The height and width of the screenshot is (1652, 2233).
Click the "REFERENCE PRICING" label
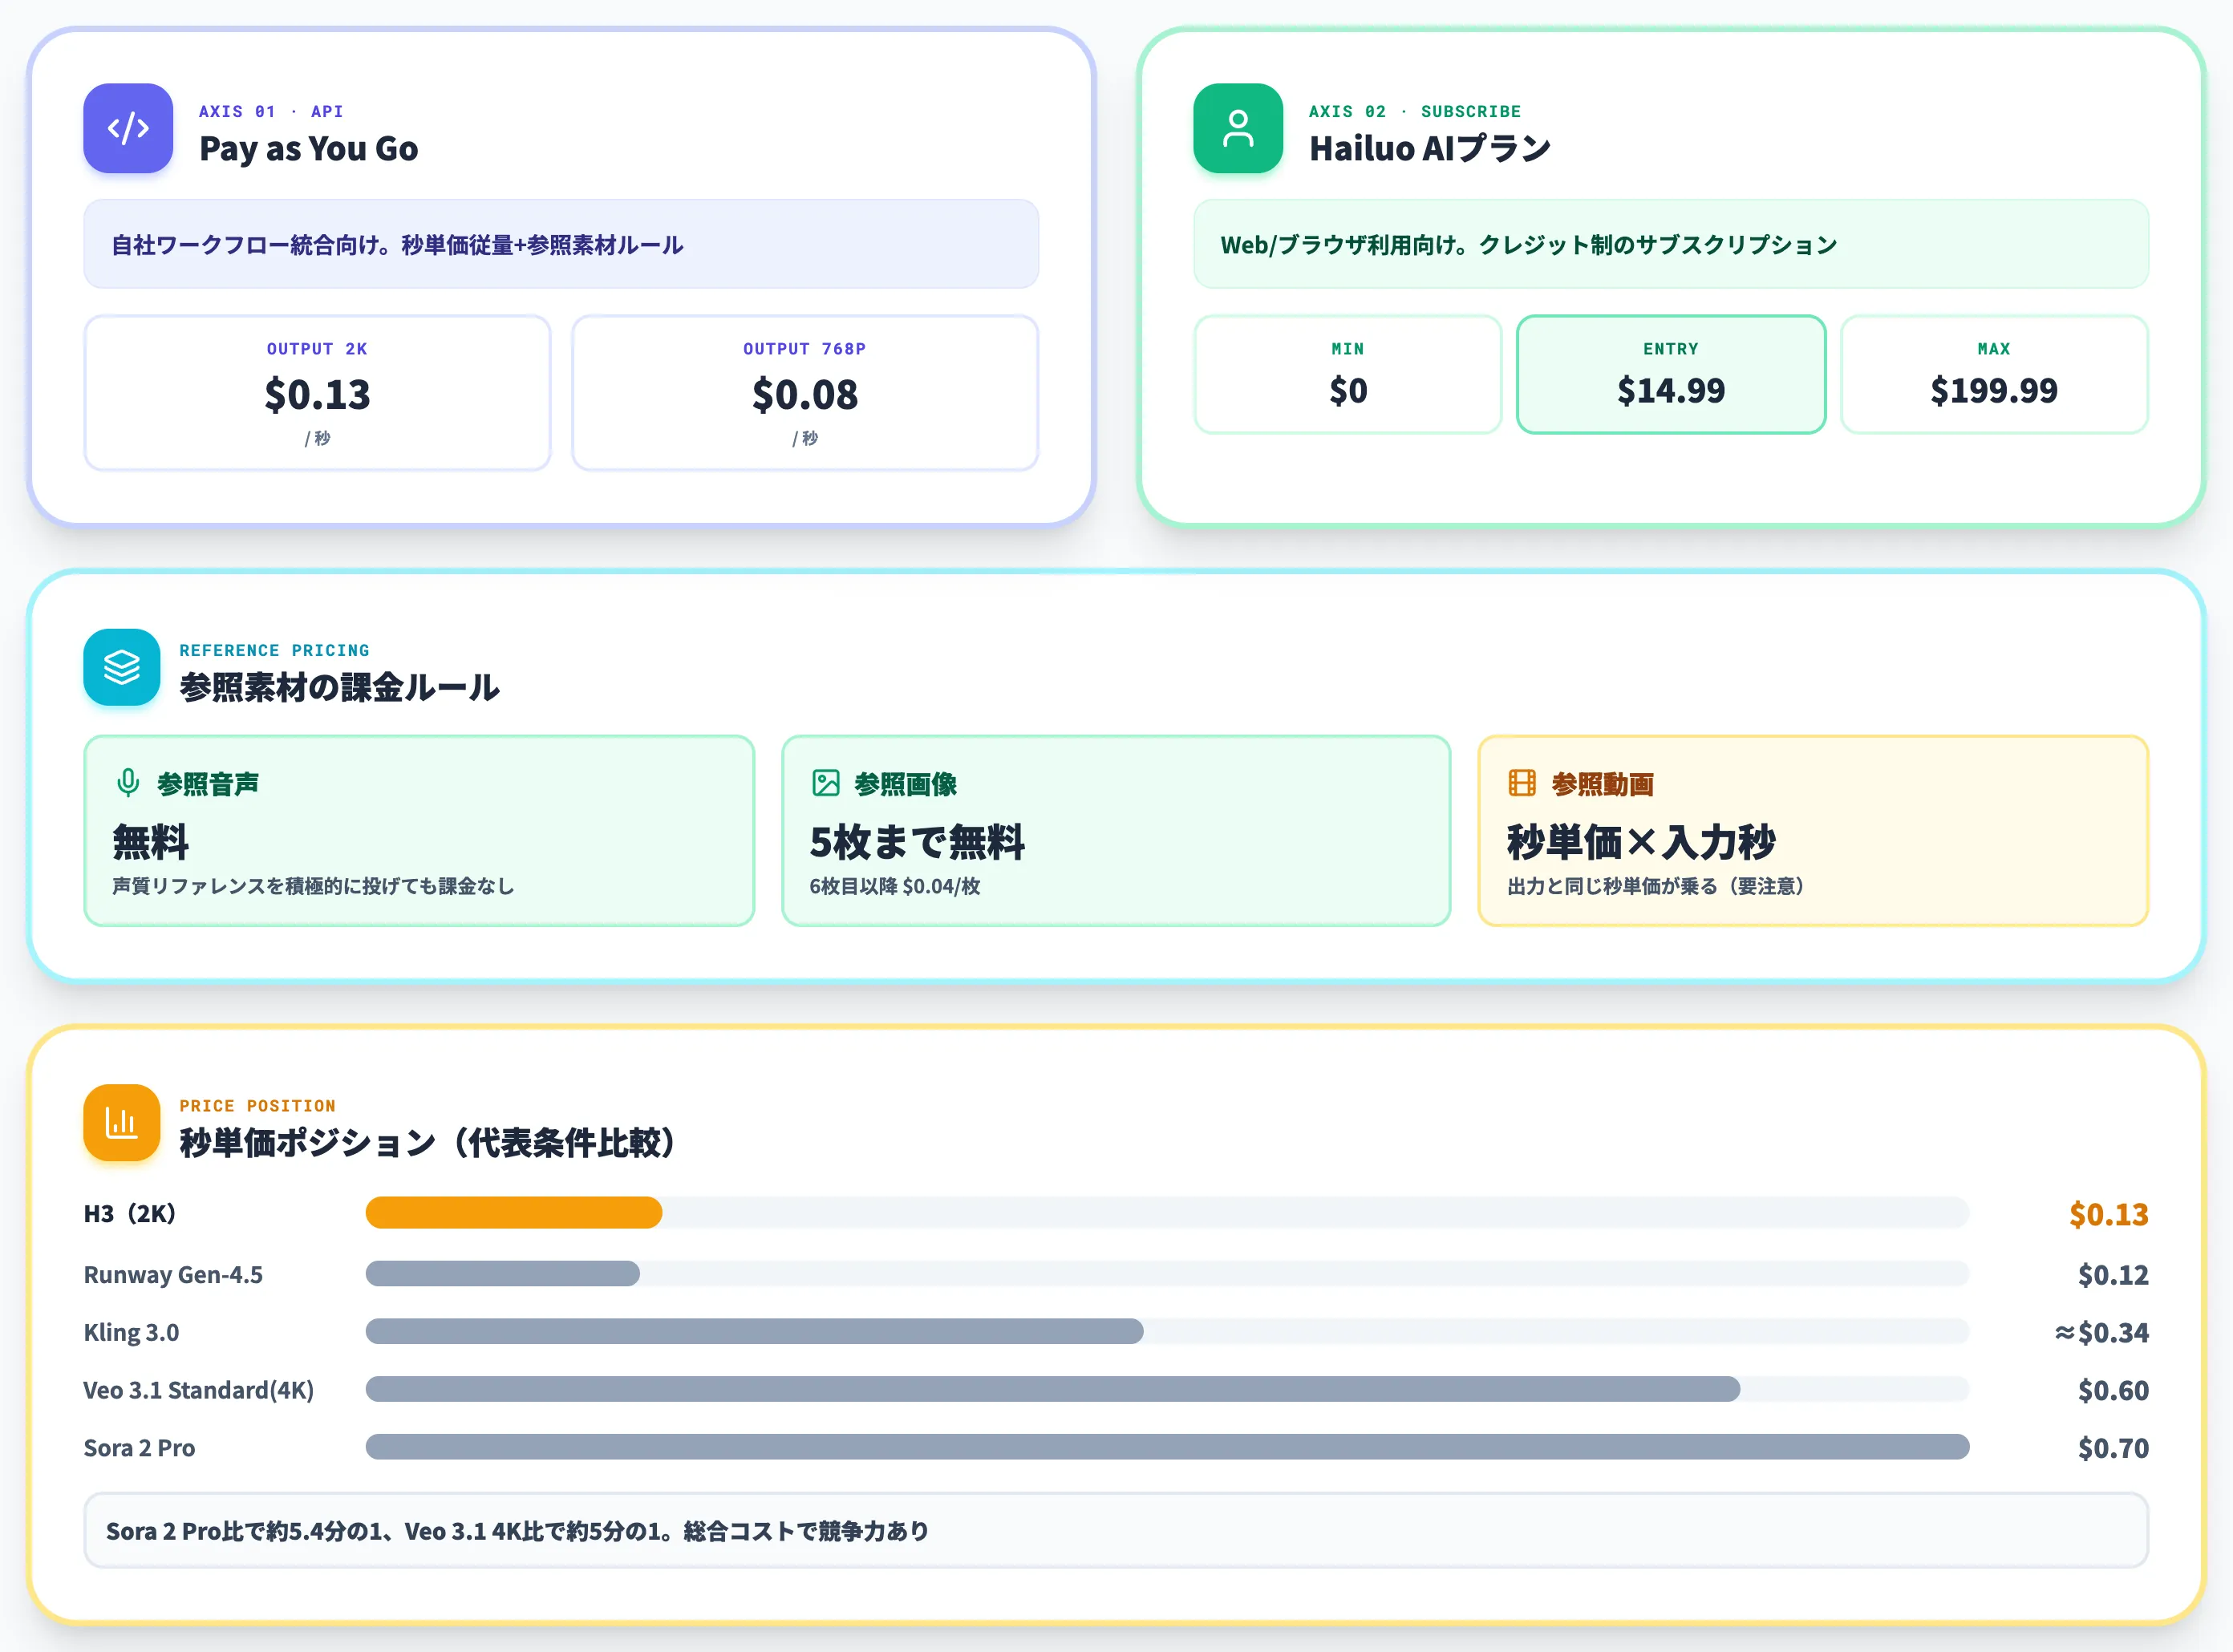coord(275,650)
